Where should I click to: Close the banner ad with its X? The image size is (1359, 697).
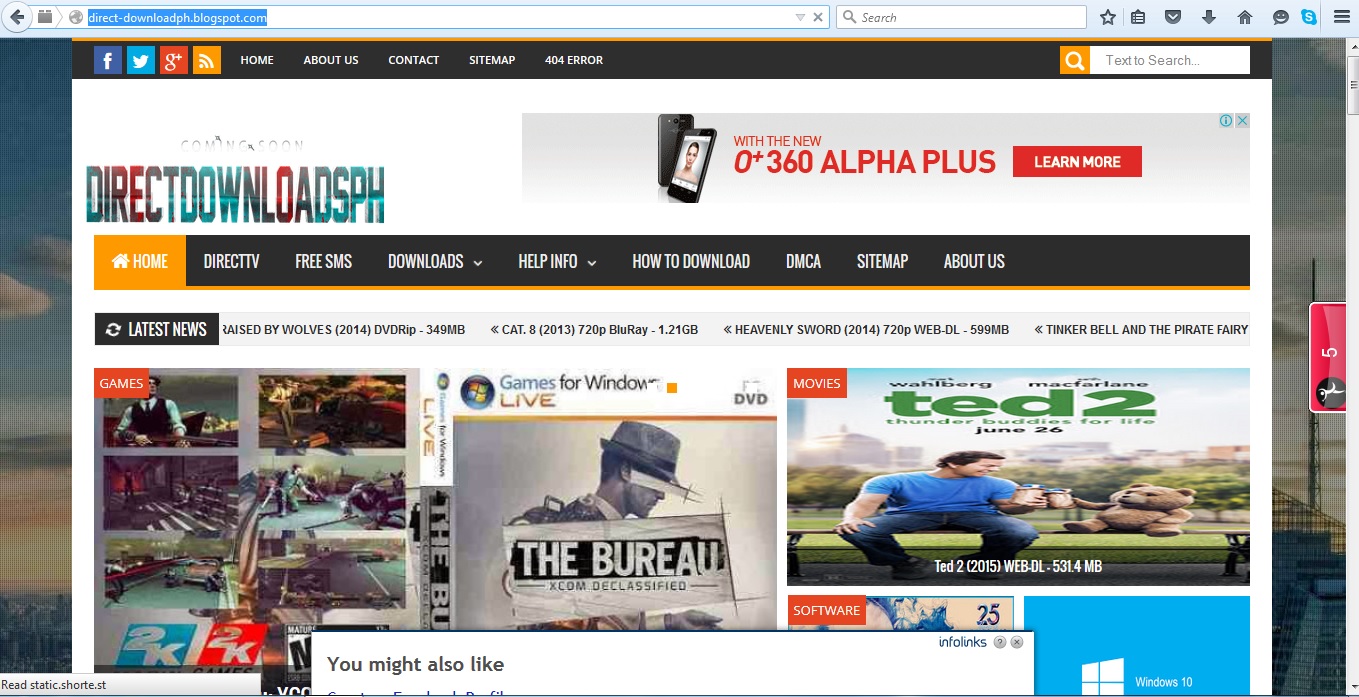1242,120
